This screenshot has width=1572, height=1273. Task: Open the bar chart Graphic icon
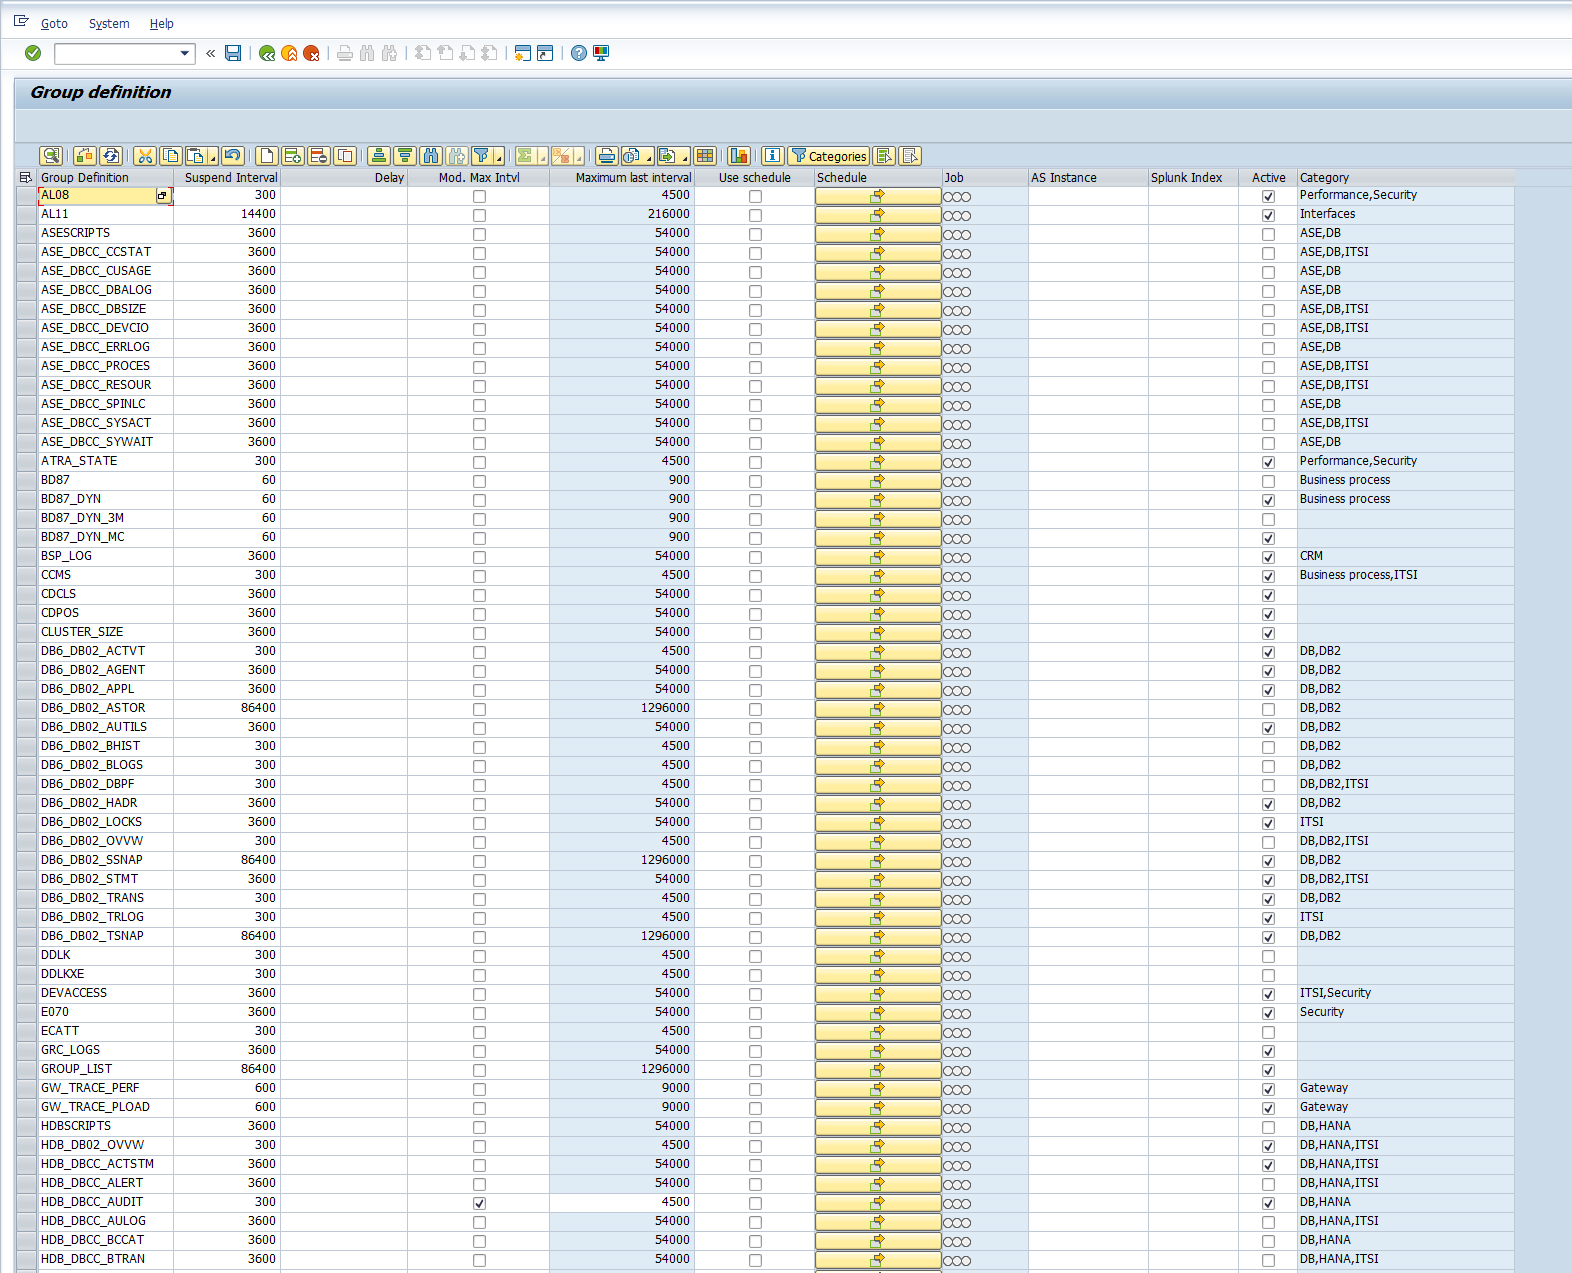[739, 156]
